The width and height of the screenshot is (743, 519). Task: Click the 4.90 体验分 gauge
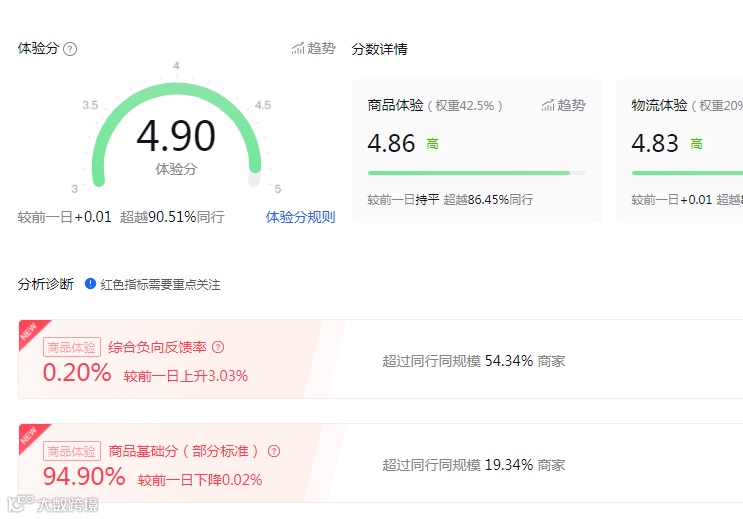click(176, 135)
